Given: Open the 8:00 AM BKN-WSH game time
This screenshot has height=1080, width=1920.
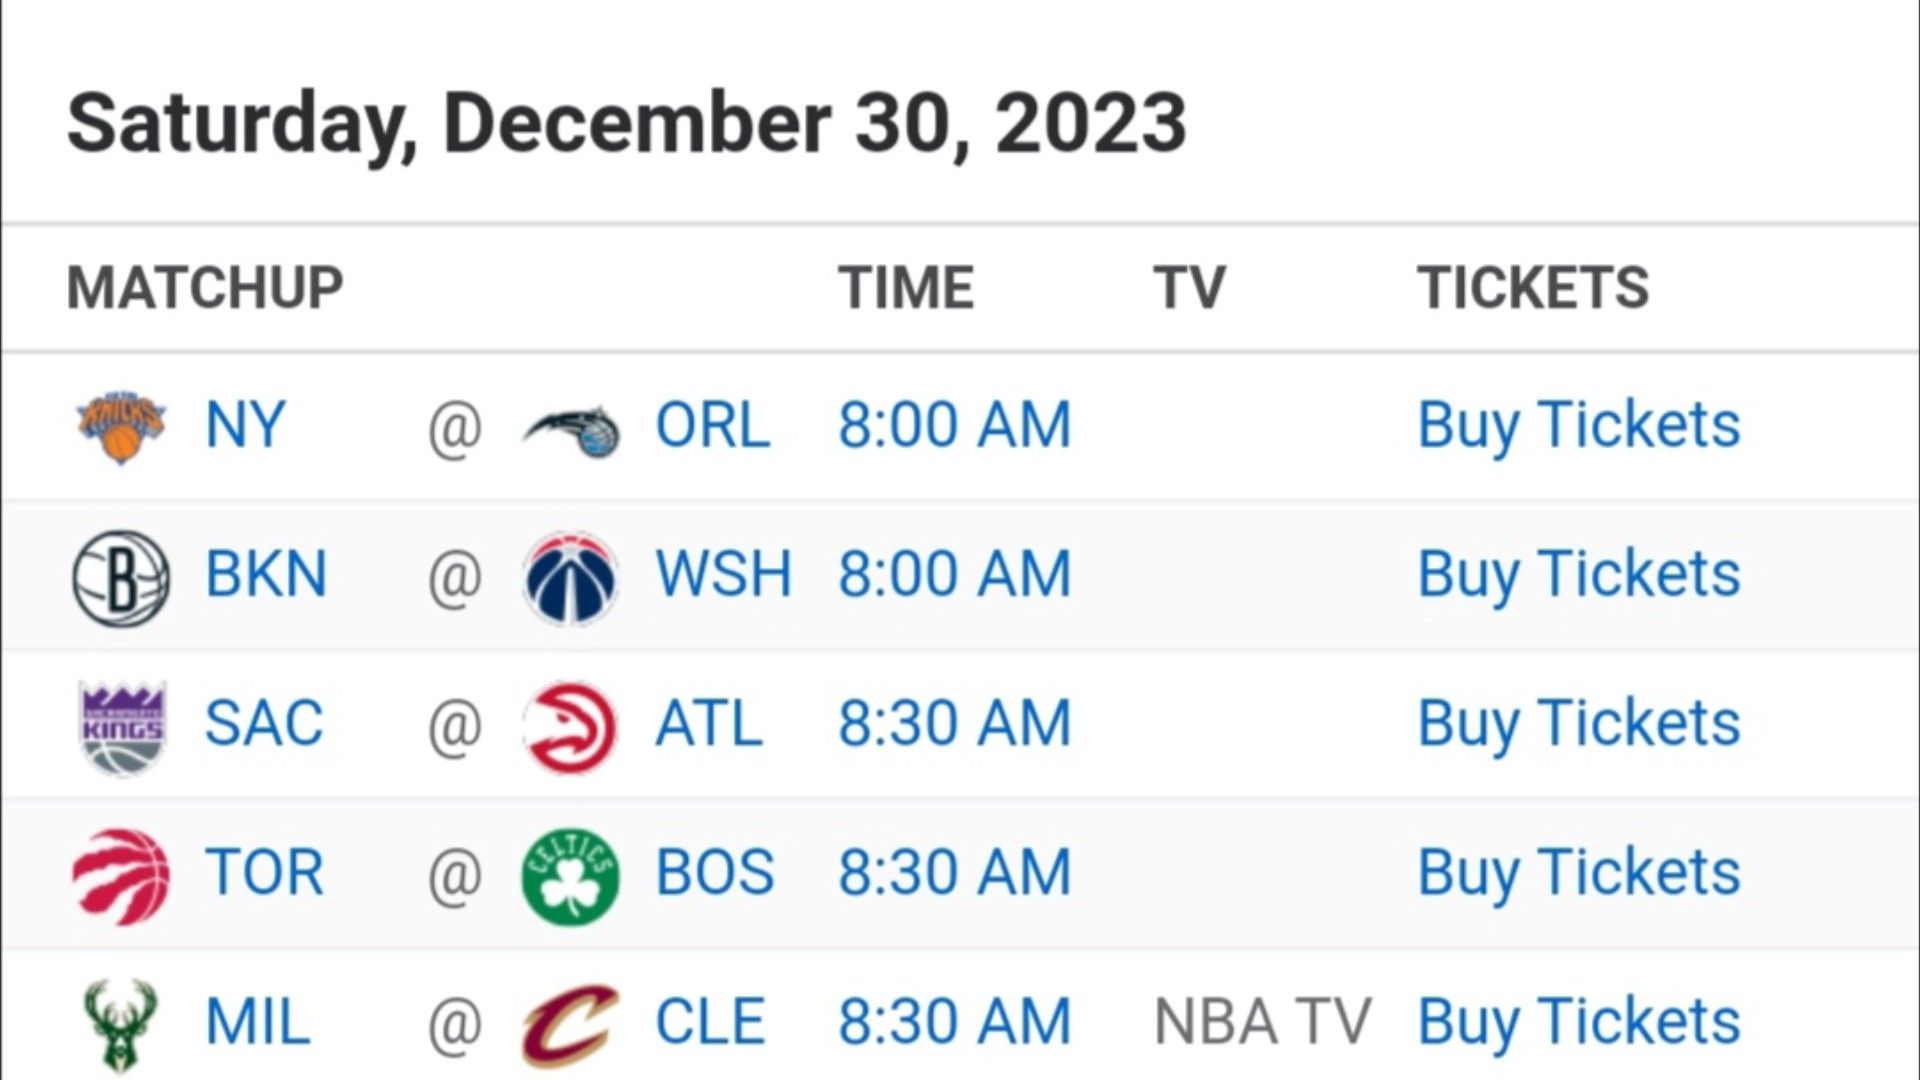Looking at the screenshot, I should 954,574.
